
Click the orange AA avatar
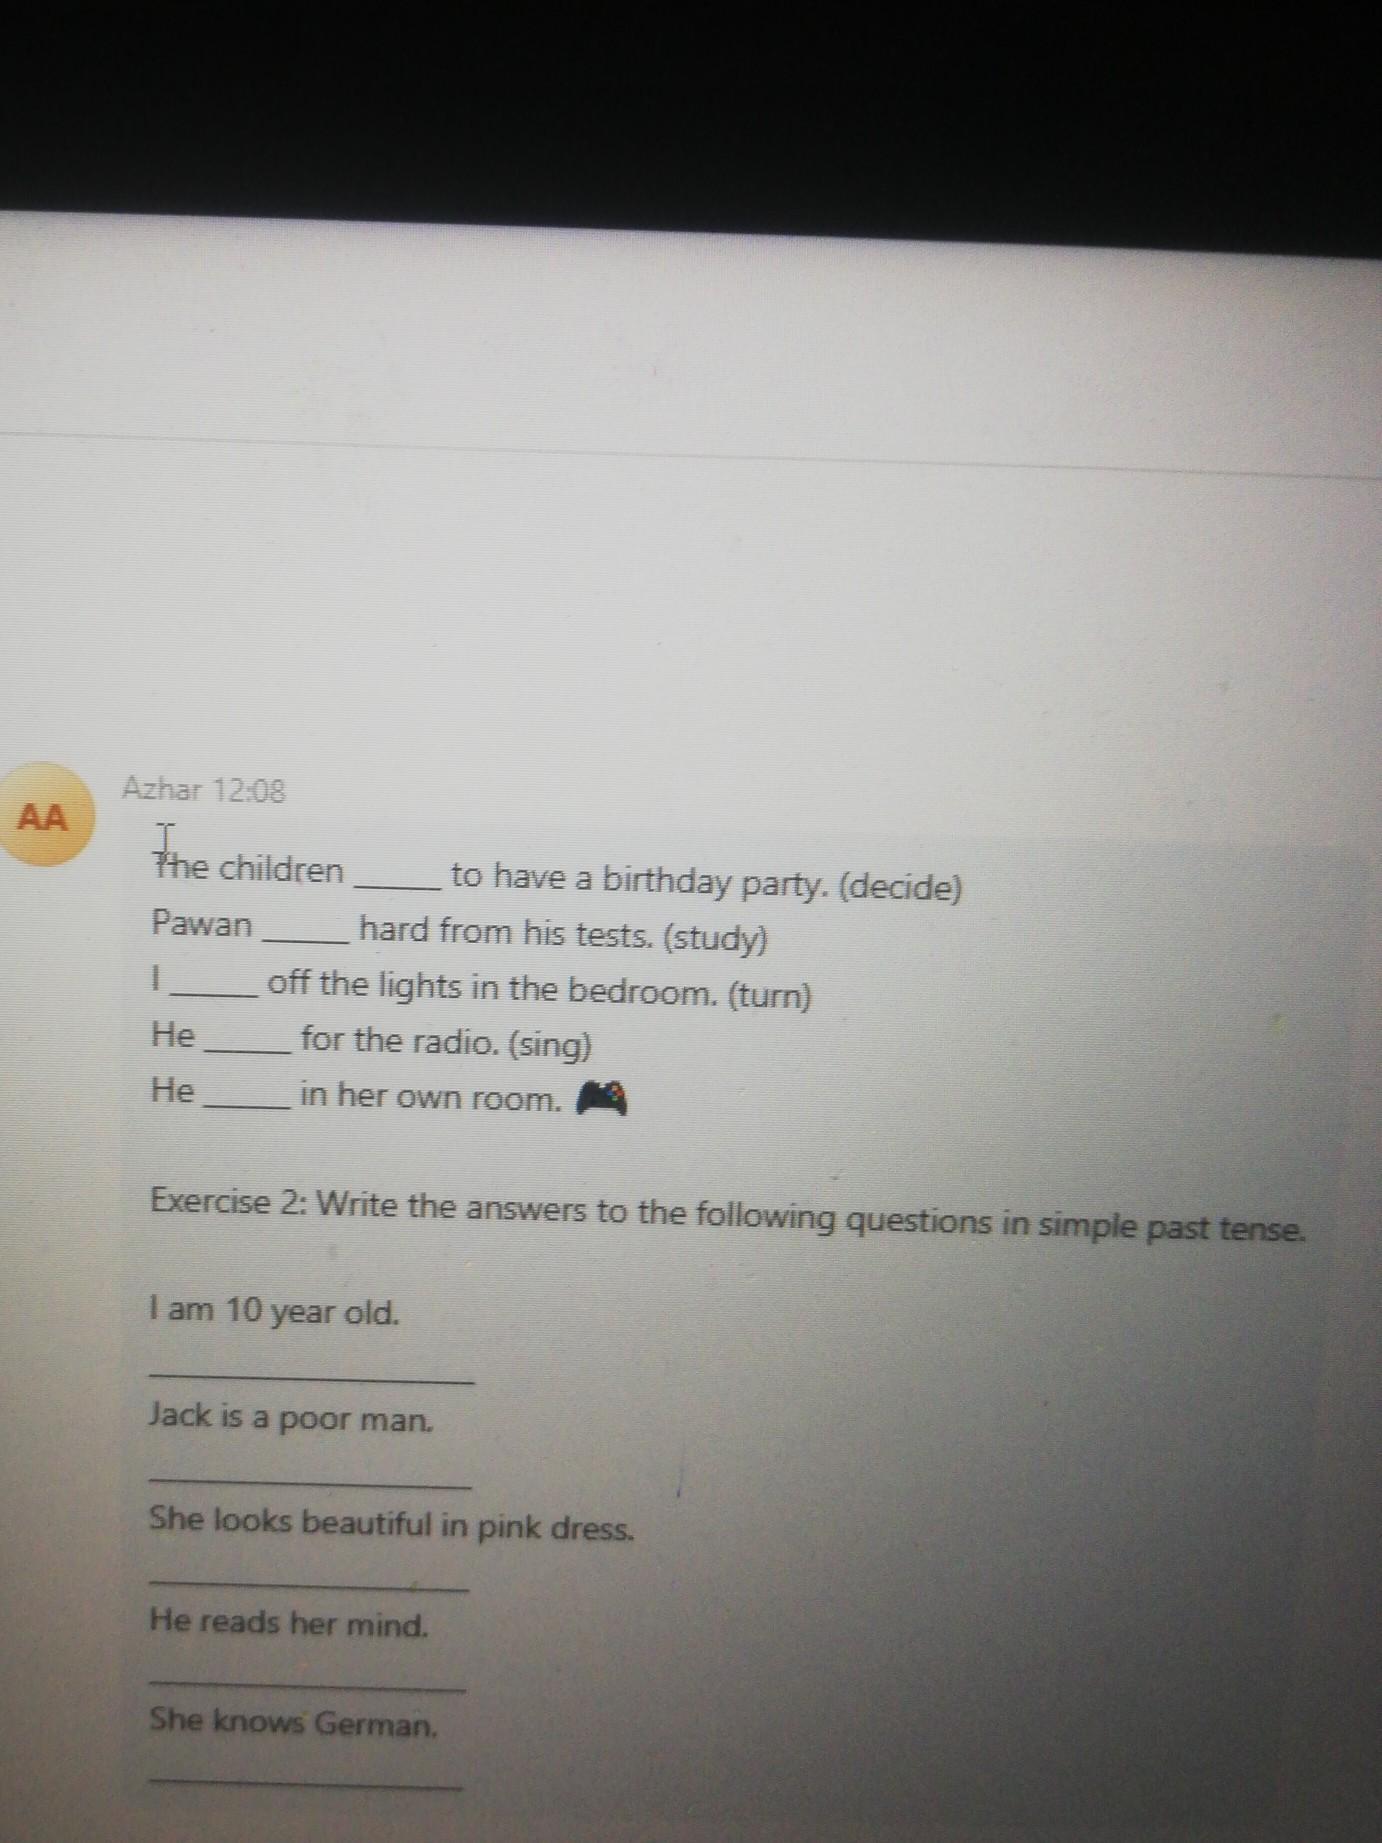tap(44, 817)
